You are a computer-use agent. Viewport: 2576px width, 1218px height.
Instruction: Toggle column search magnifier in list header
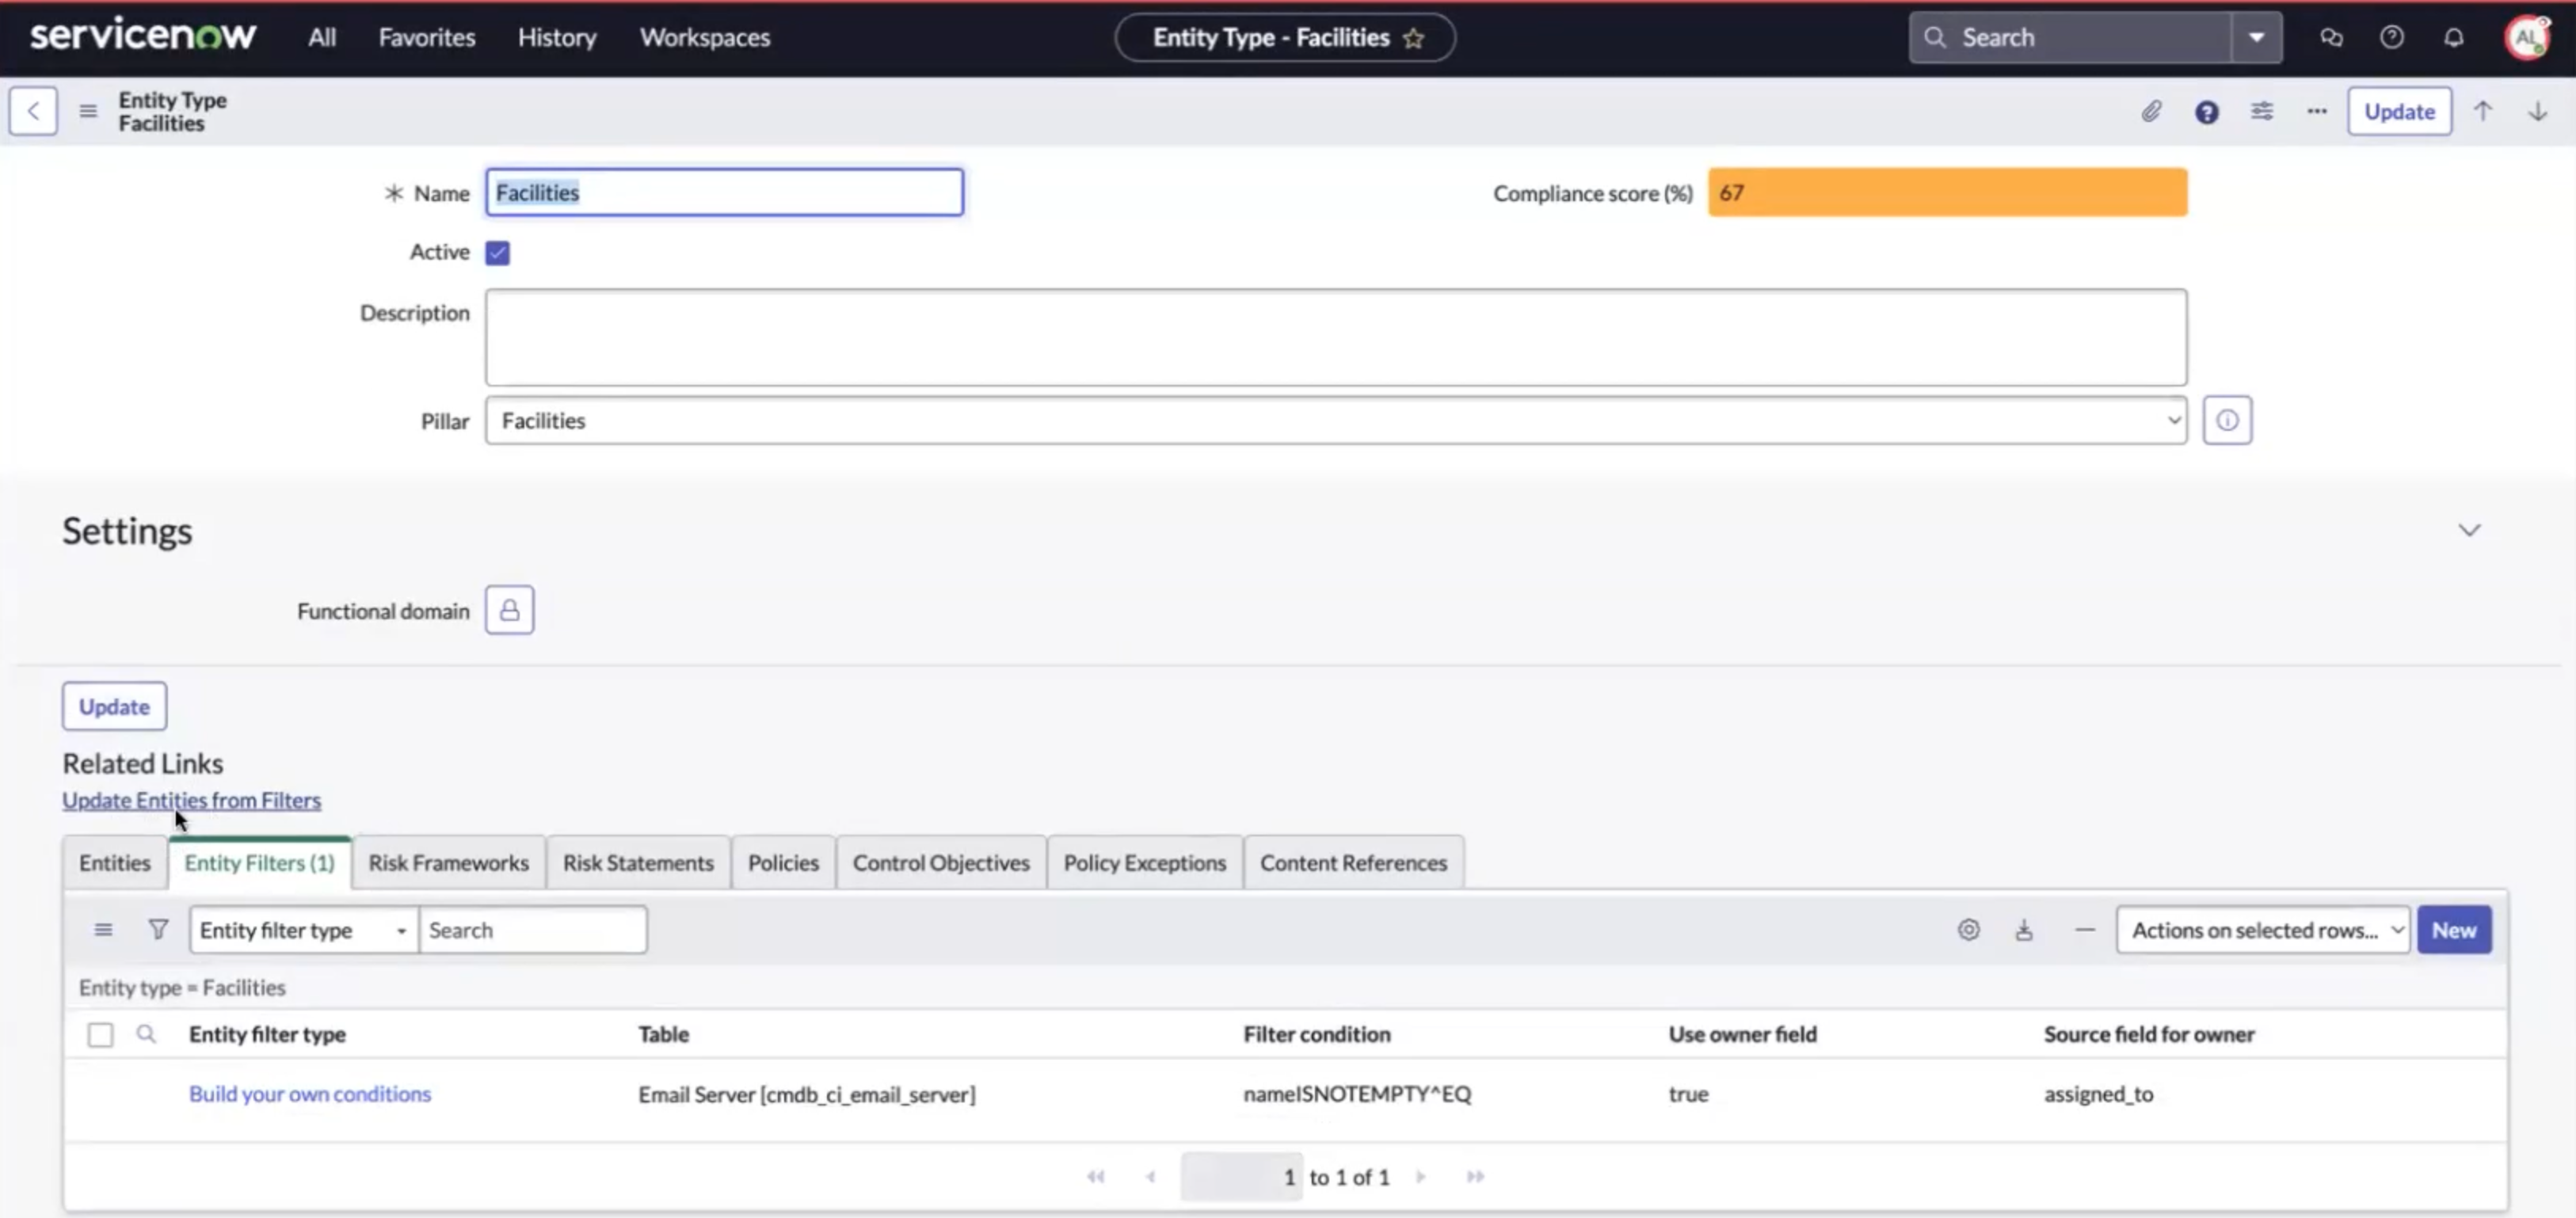point(146,1034)
